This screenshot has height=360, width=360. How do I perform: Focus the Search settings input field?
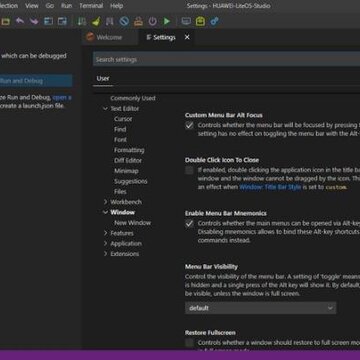(226, 59)
